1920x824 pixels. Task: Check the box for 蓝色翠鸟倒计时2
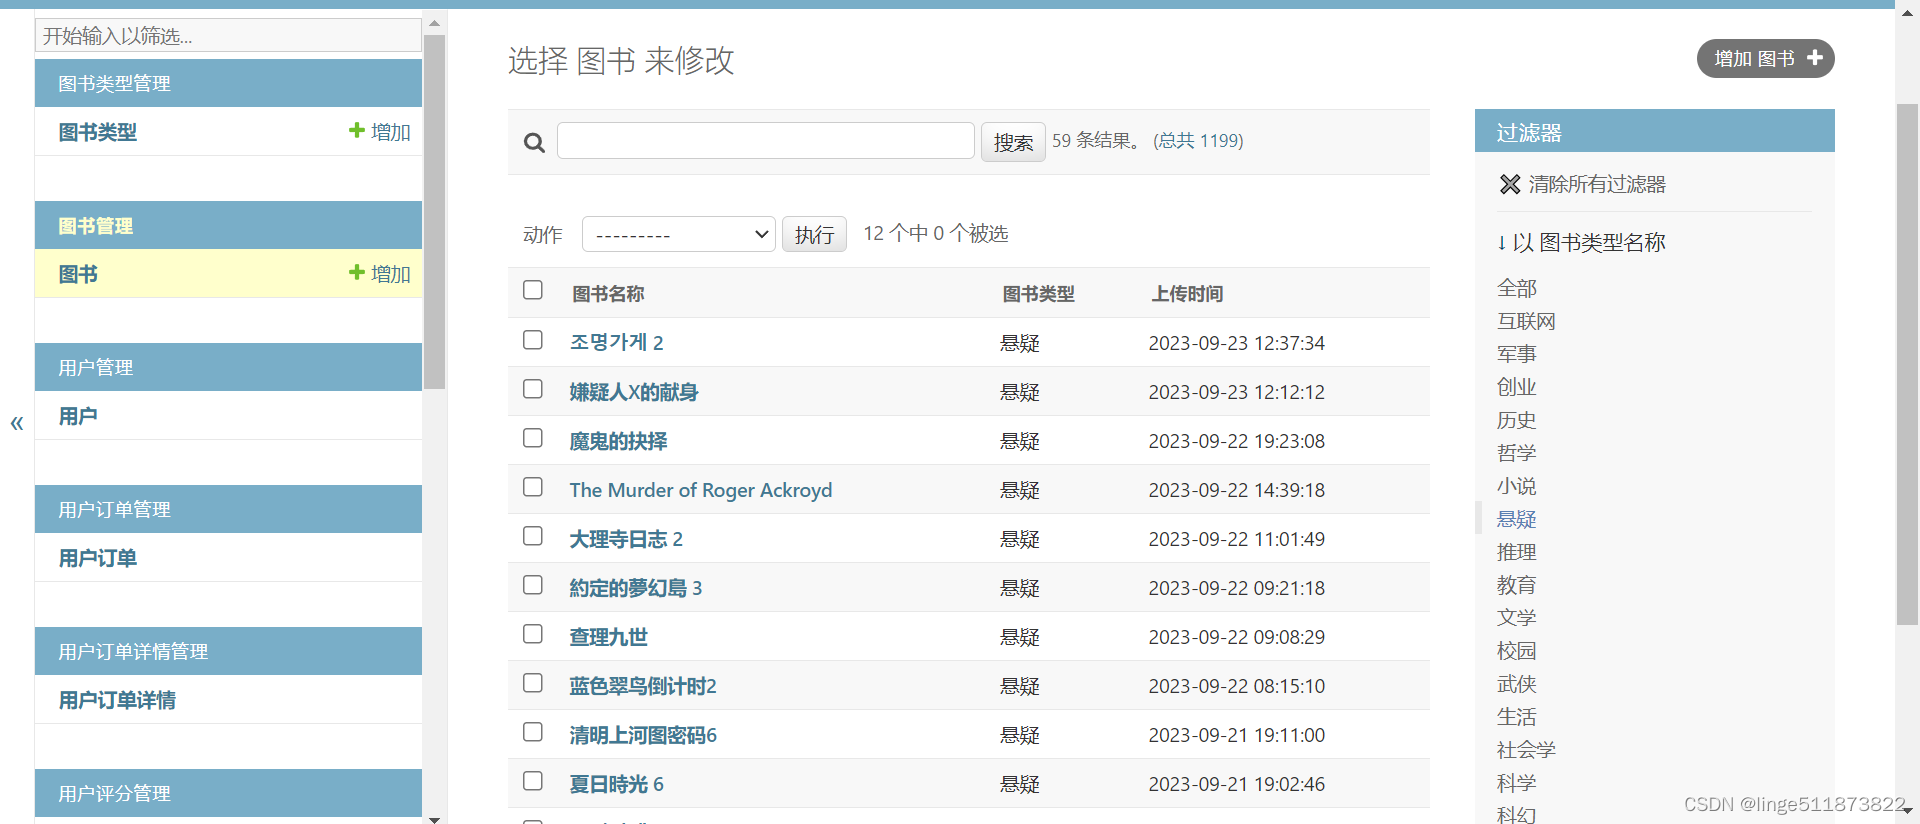click(533, 683)
